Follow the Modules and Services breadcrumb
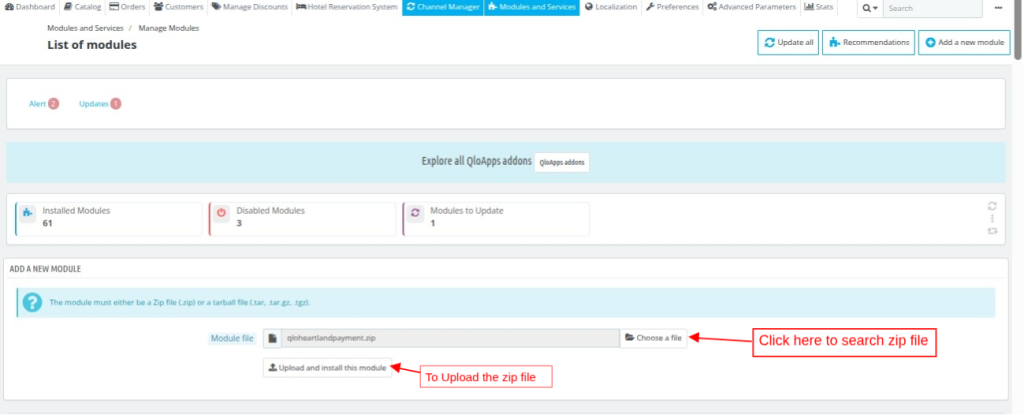1024x415 pixels. coord(85,29)
